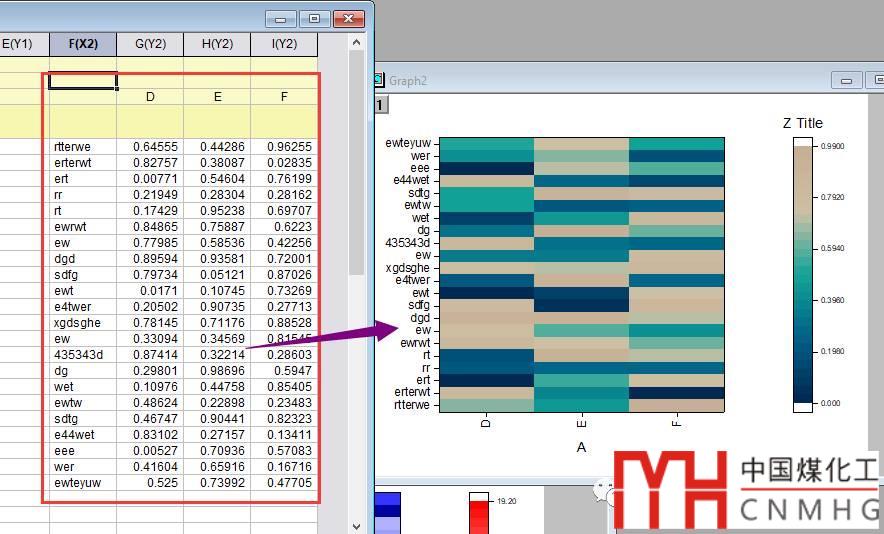
Task: Click the Graph2 window icon
Action: (x=379, y=80)
